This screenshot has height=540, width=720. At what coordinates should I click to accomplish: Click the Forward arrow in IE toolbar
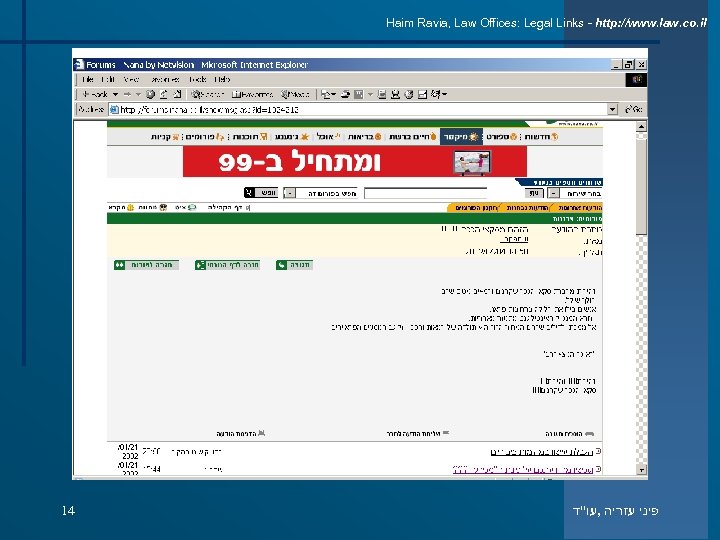click(128, 95)
